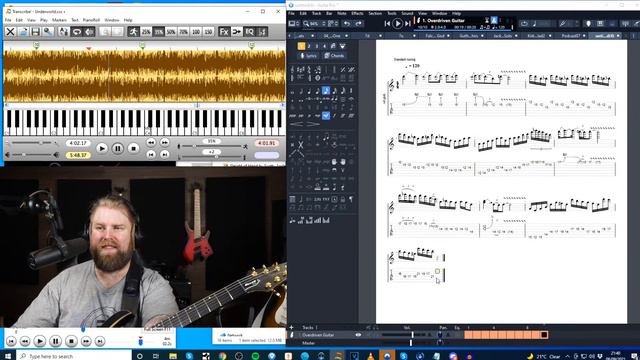Screen dimensions: 640x360
Task: Redo the last action in Guitar Pro
Action: pos(358,24)
